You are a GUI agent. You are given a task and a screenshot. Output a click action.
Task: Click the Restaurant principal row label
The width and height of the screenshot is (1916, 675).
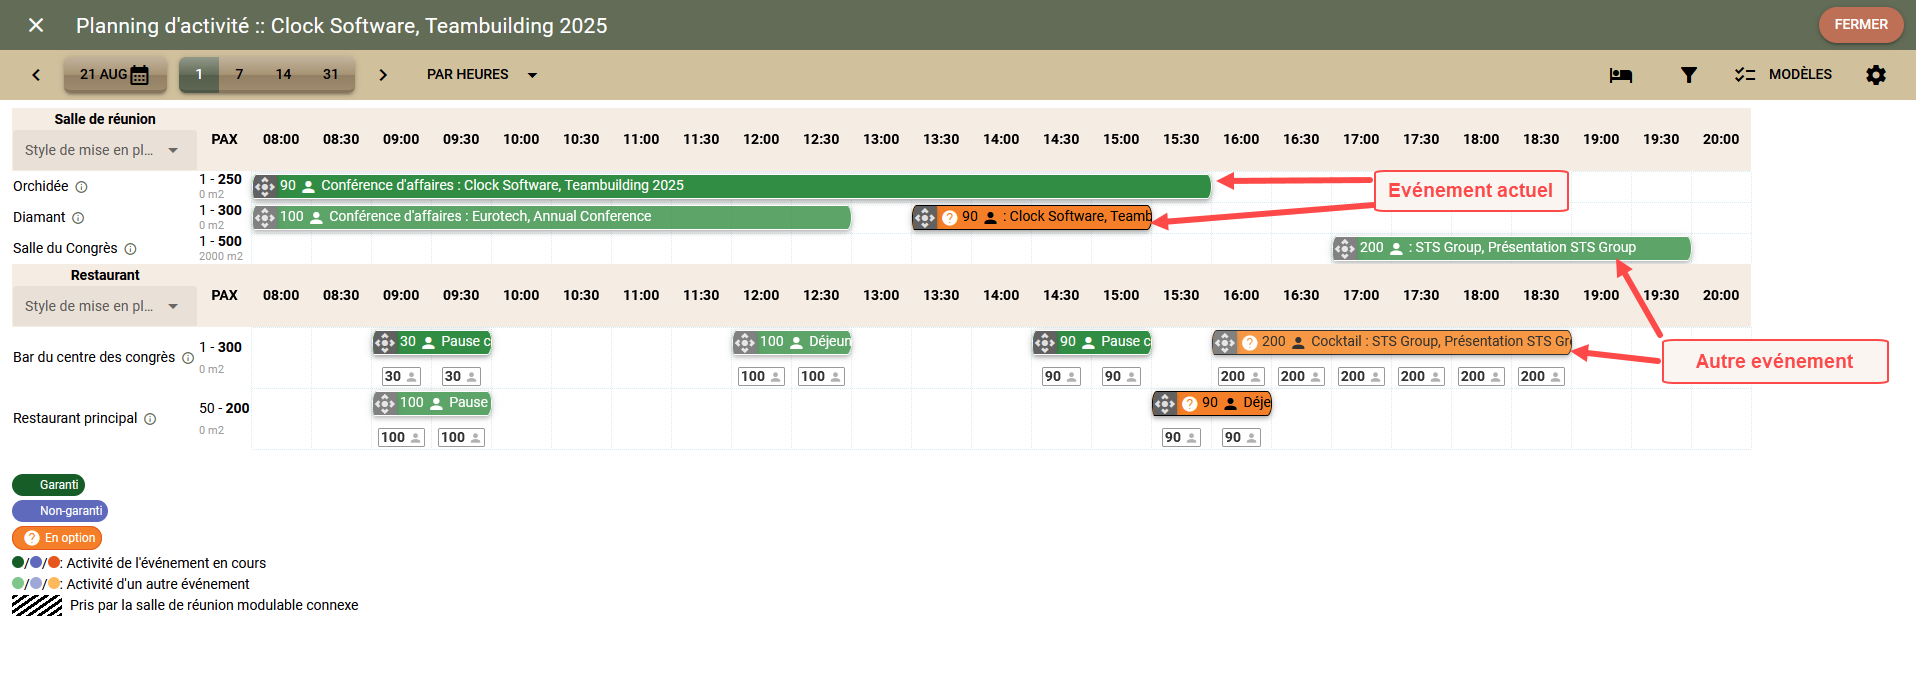75,418
